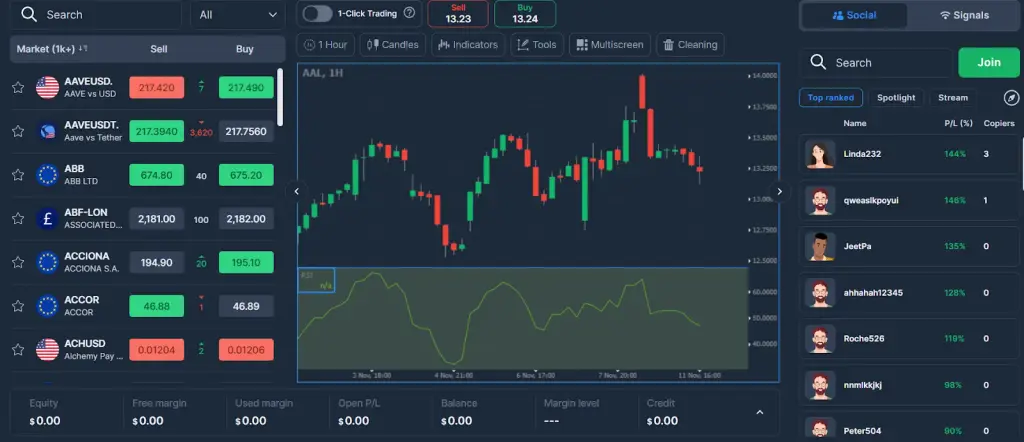Toggle the 1-Click Trading switch
The height and width of the screenshot is (442, 1024).
click(x=317, y=14)
